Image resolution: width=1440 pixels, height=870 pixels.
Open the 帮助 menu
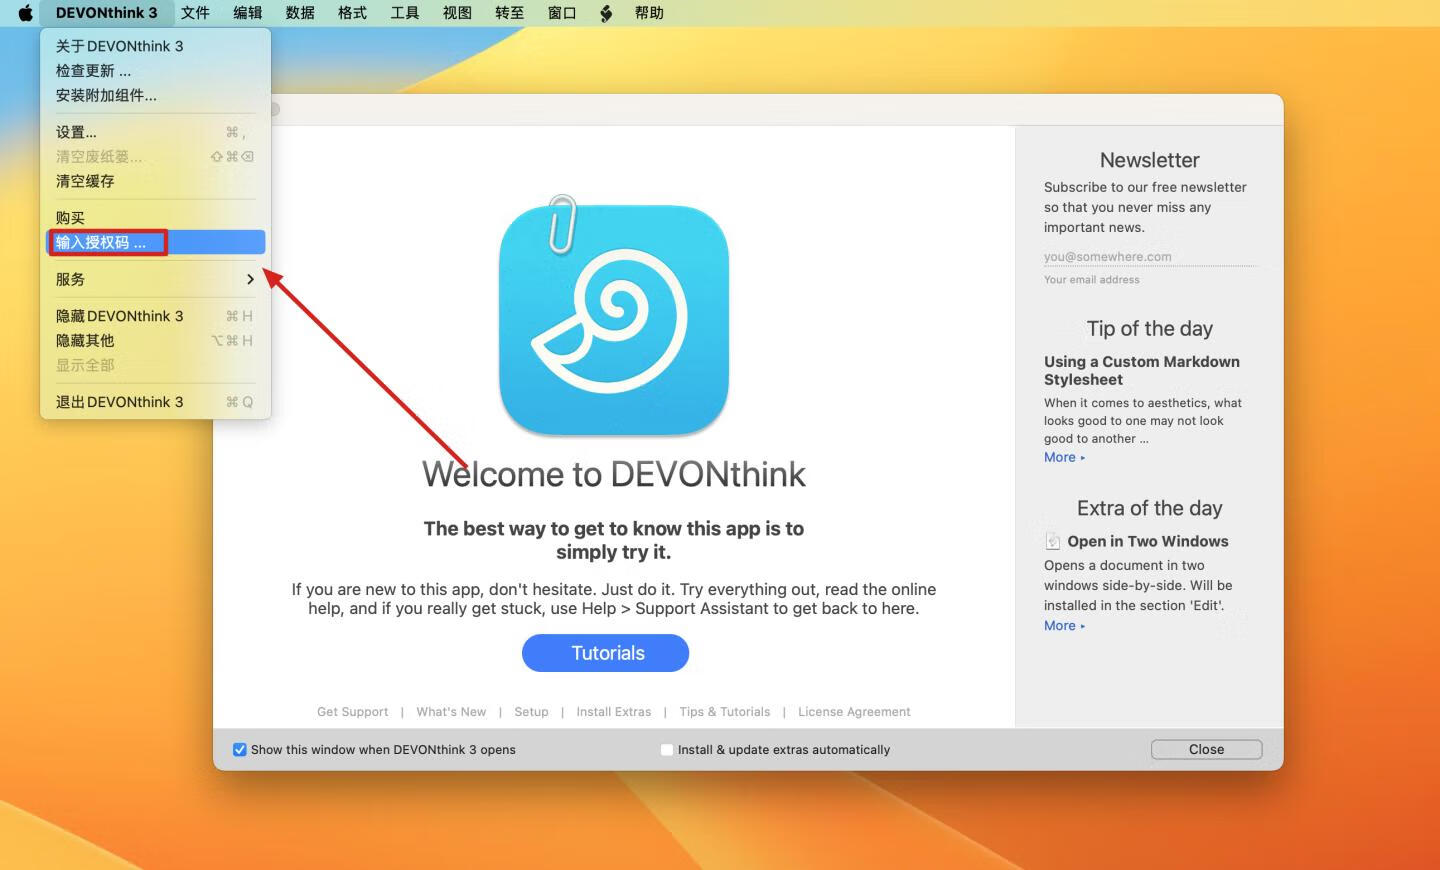click(649, 13)
